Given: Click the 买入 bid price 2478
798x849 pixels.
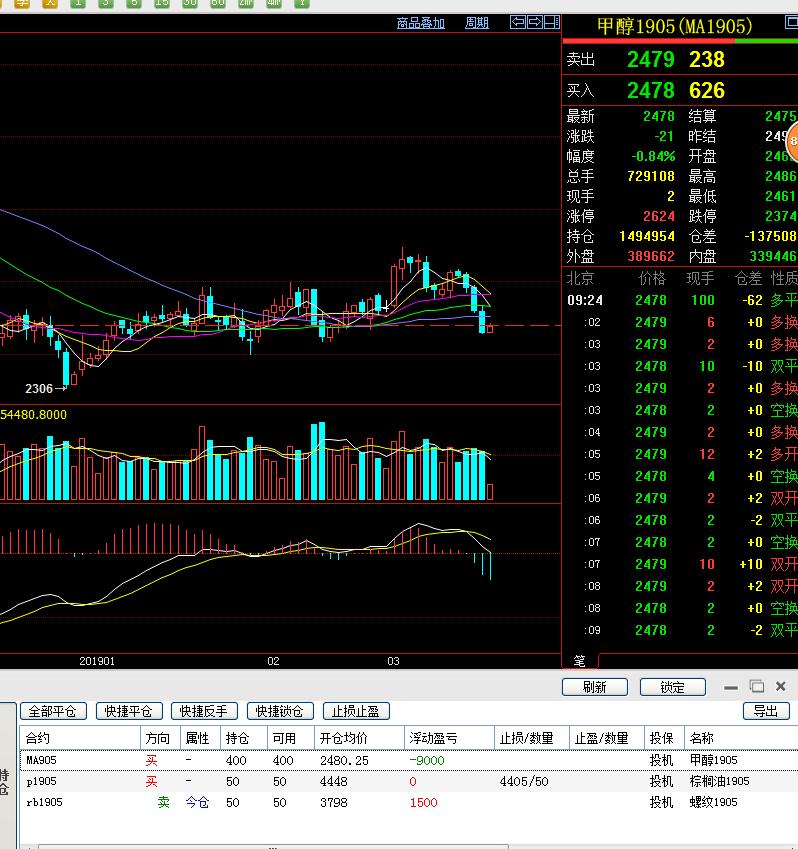Looking at the screenshot, I should 651,90.
